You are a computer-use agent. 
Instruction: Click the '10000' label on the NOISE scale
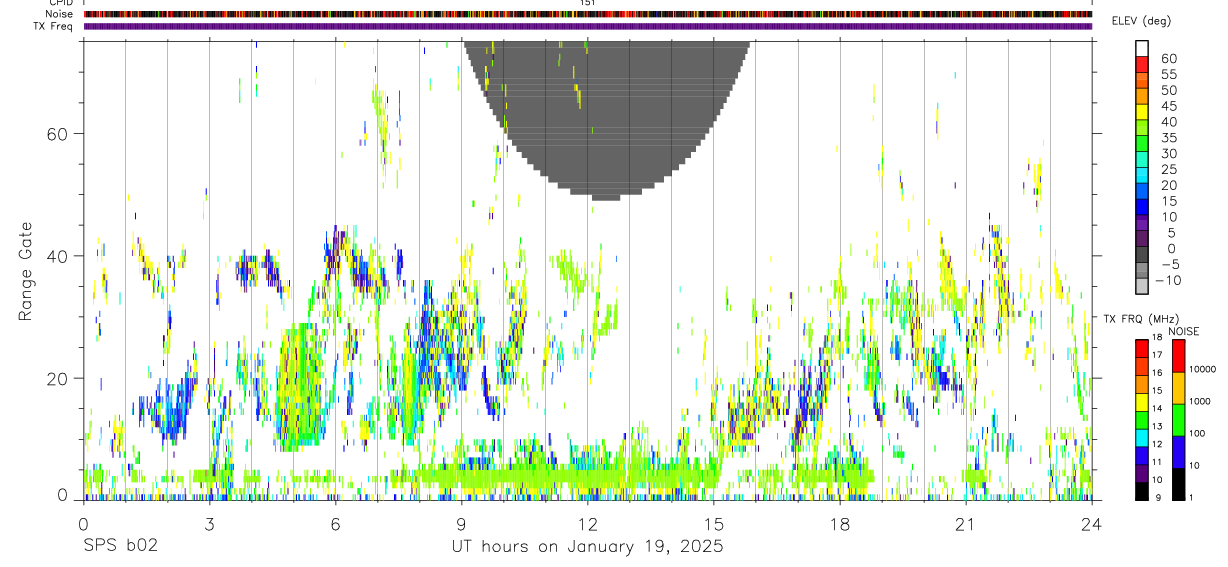pyautogui.click(x=1204, y=369)
